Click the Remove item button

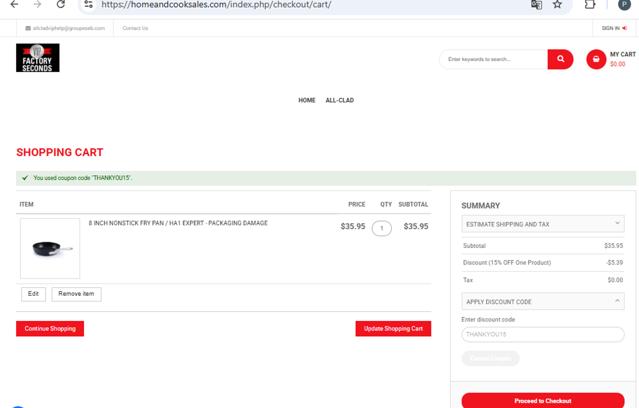pos(76,294)
